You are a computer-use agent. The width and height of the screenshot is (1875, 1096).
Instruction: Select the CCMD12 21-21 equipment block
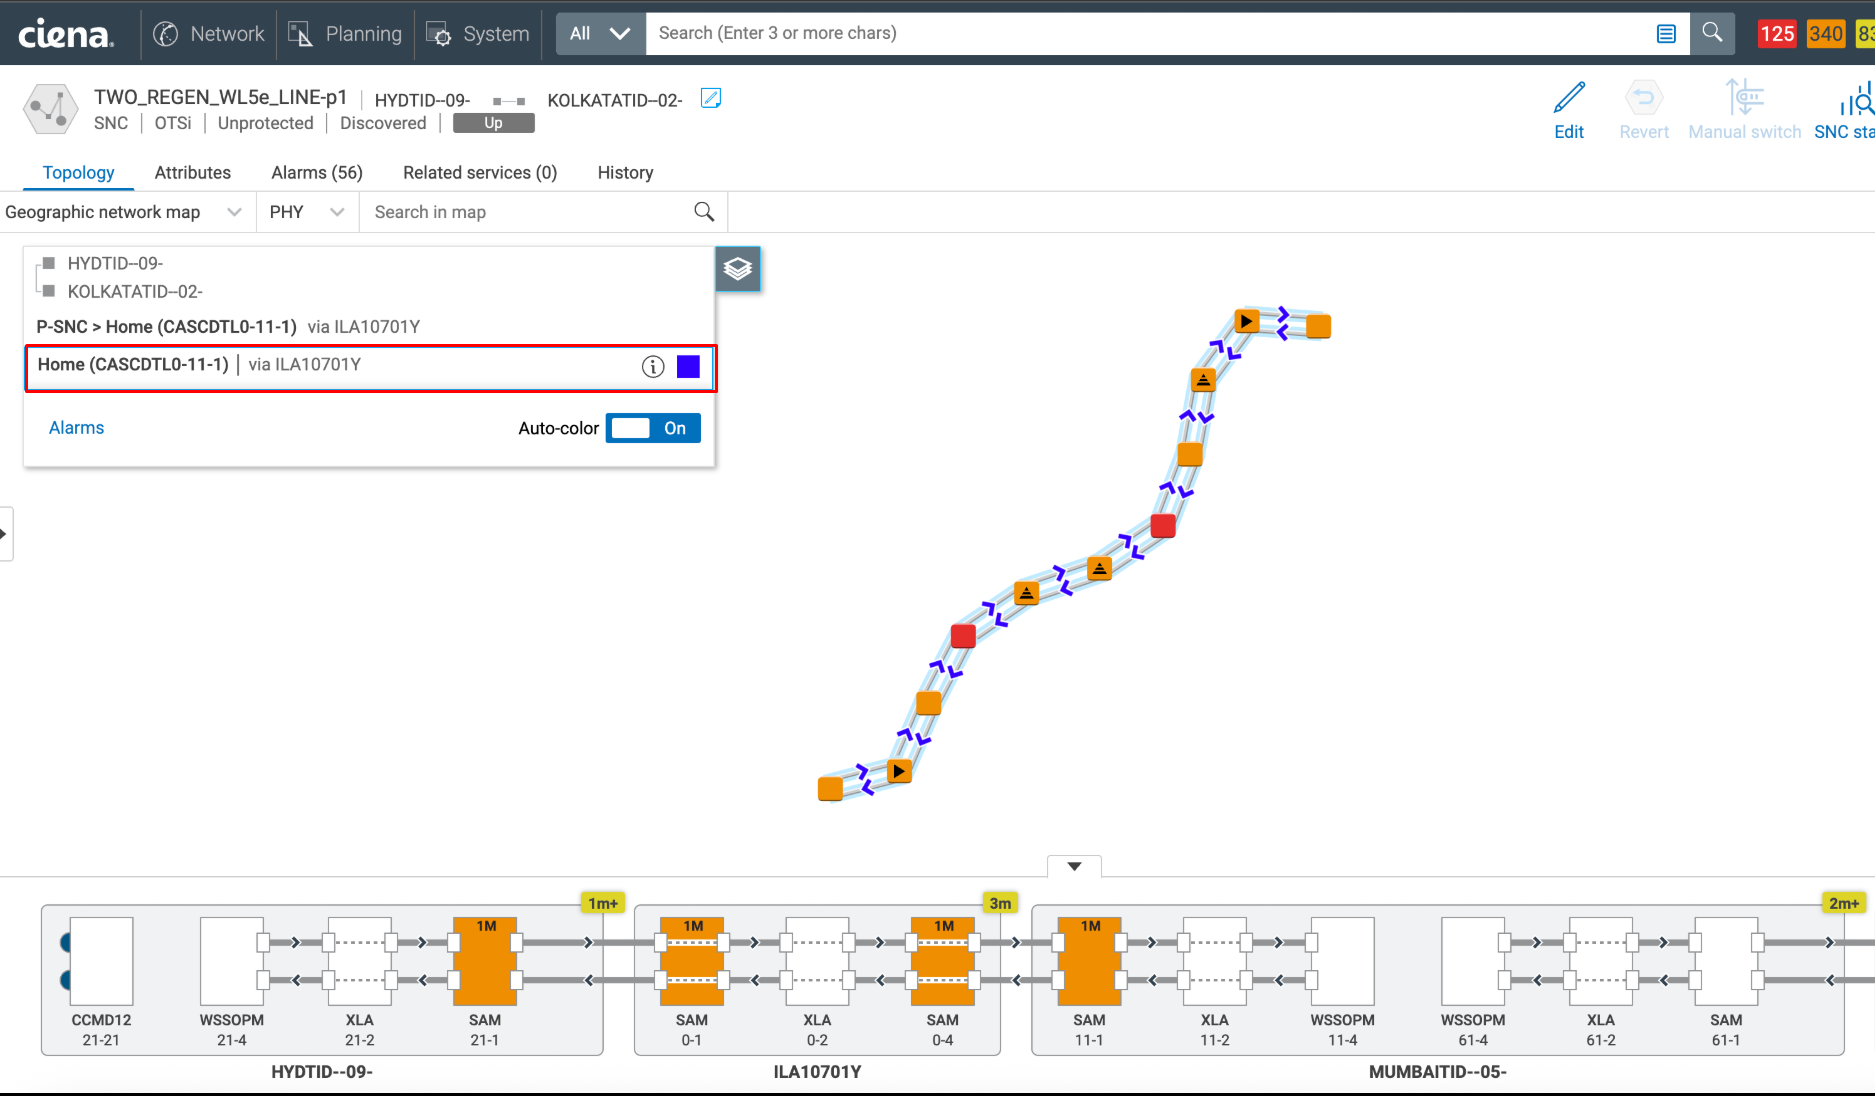[x=101, y=961]
